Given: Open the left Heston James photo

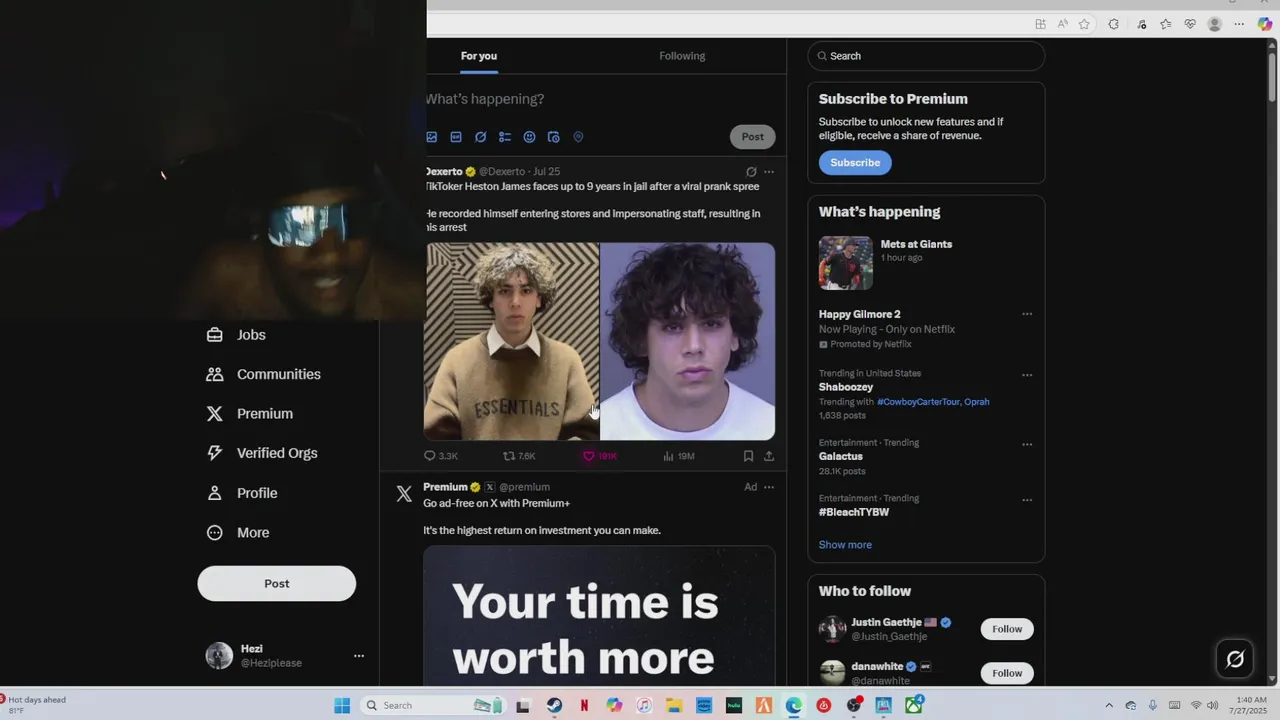Looking at the screenshot, I should pyautogui.click(x=512, y=342).
